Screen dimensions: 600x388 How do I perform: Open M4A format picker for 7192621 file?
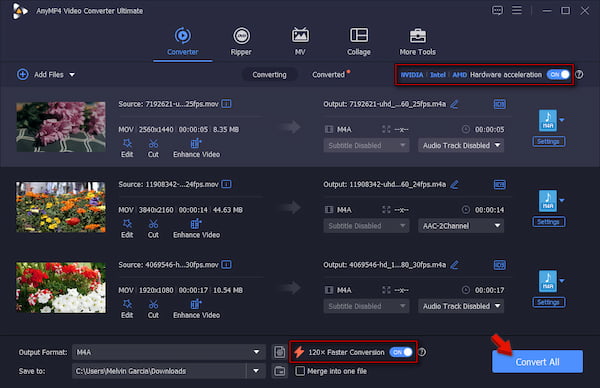551,121
